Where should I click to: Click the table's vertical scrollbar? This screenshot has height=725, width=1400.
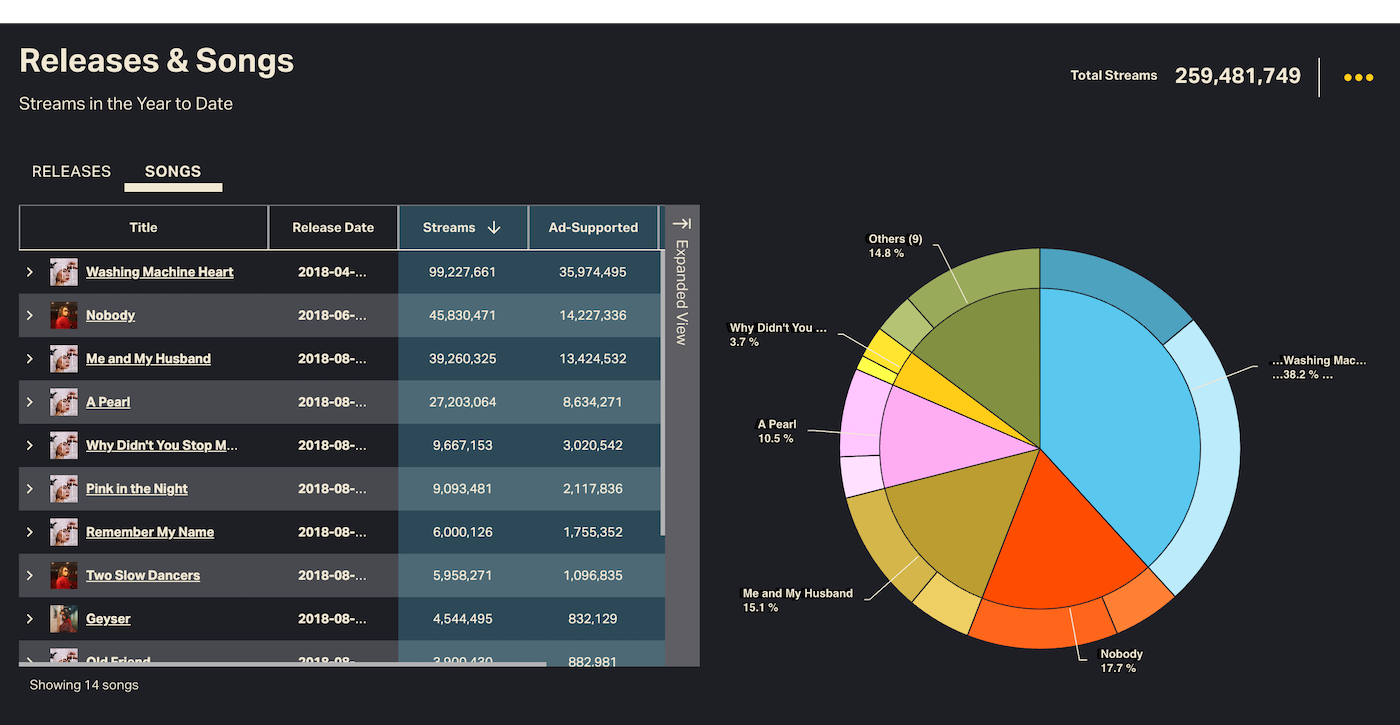coord(662,400)
